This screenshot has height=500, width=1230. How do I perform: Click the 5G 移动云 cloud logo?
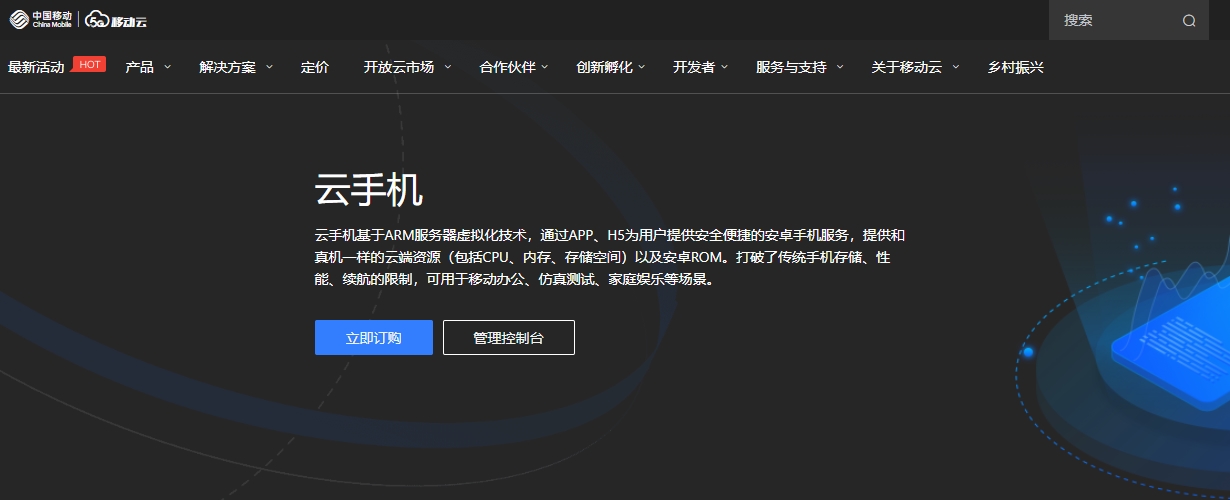[x=115, y=20]
